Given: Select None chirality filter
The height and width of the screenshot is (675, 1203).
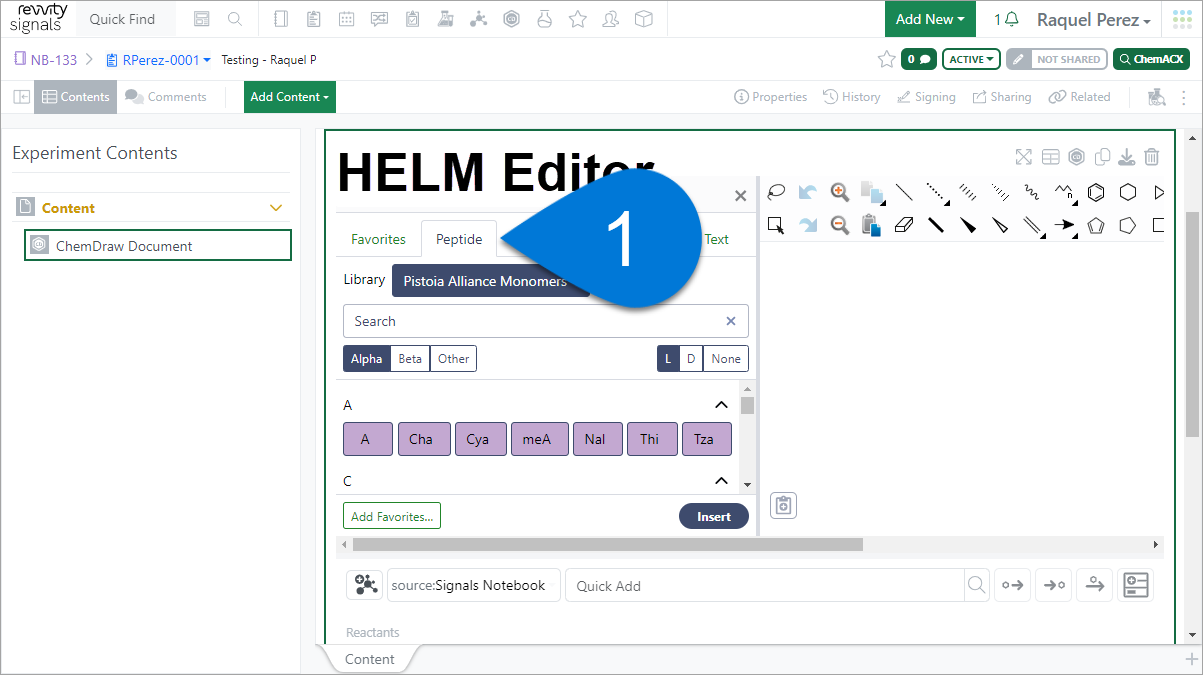Looking at the screenshot, I should click(726, 359).
